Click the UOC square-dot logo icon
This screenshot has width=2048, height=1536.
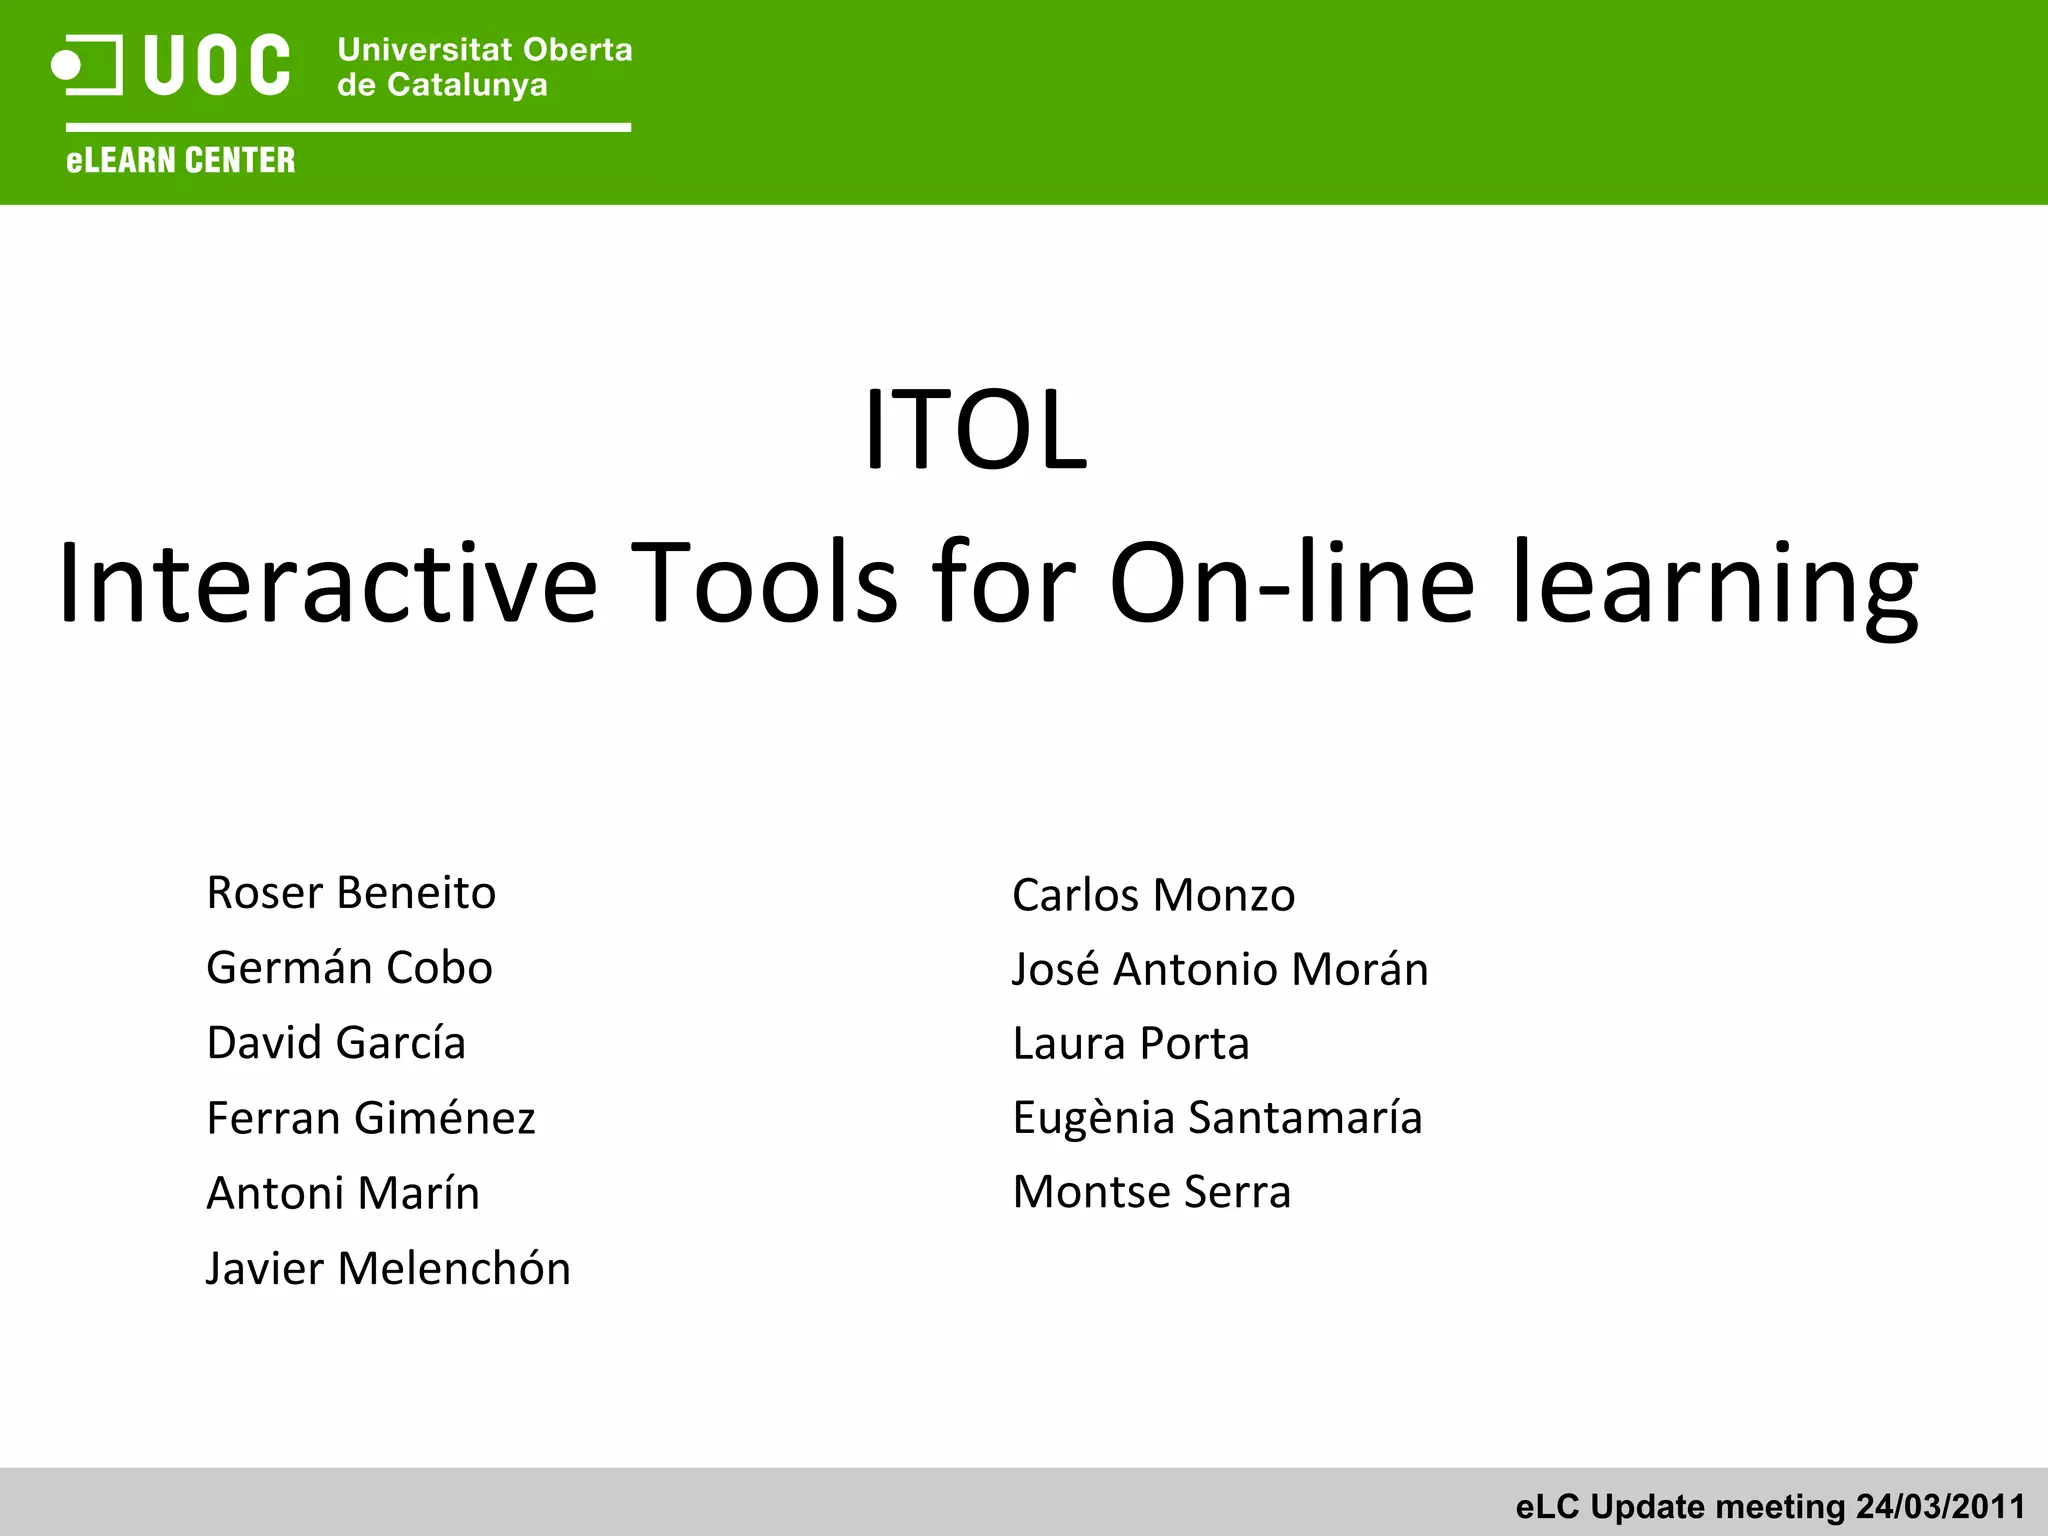click(x=86, y=66)
